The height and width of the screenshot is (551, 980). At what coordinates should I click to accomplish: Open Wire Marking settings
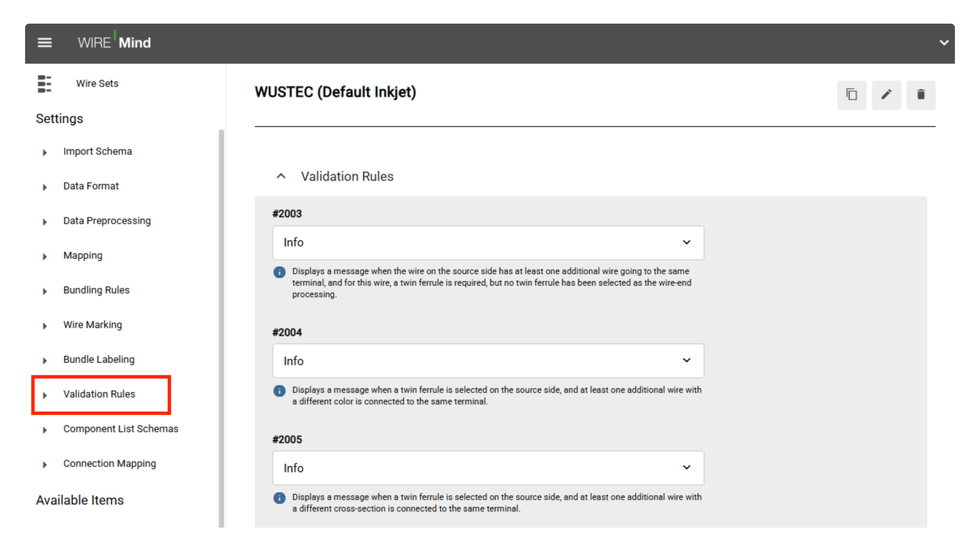coord(92,325)
